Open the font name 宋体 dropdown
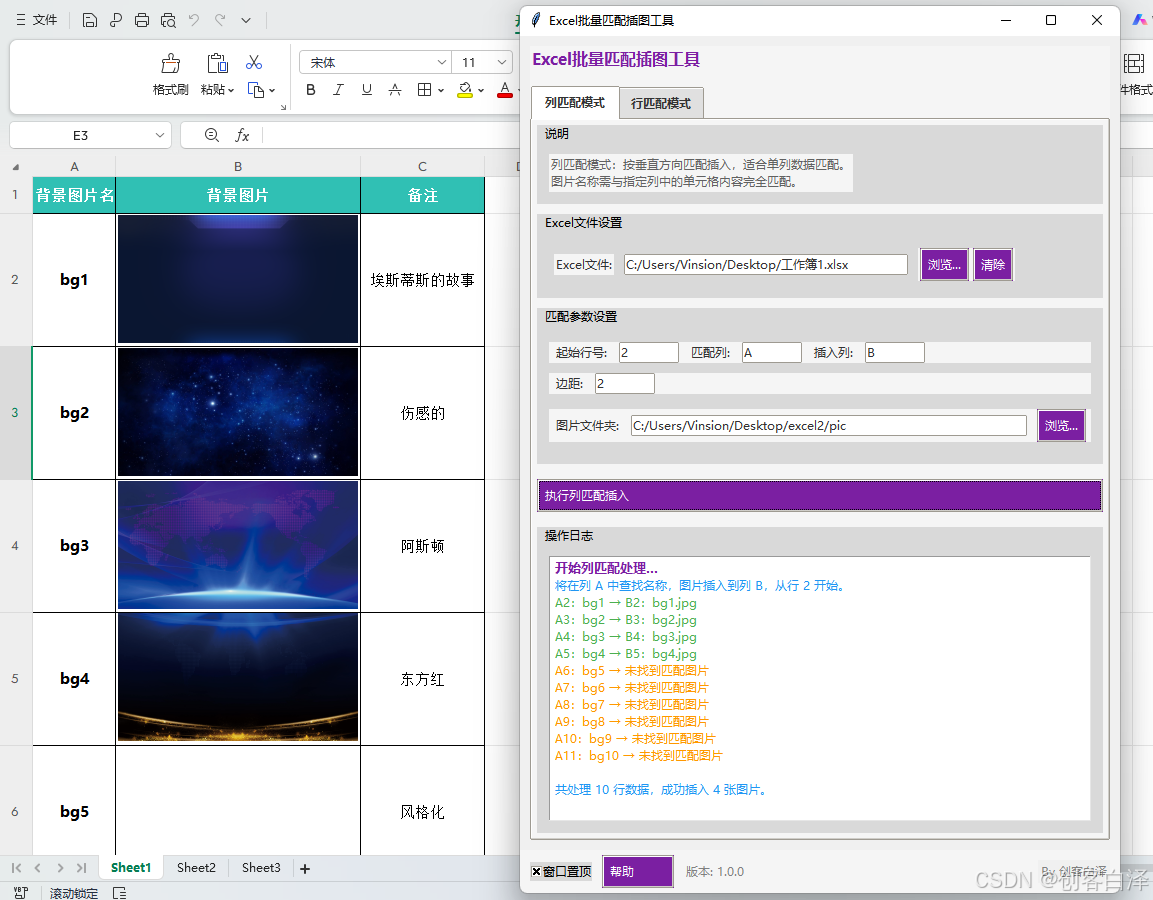Screen dimensions: 1153x900 click(x=441, y=62)
